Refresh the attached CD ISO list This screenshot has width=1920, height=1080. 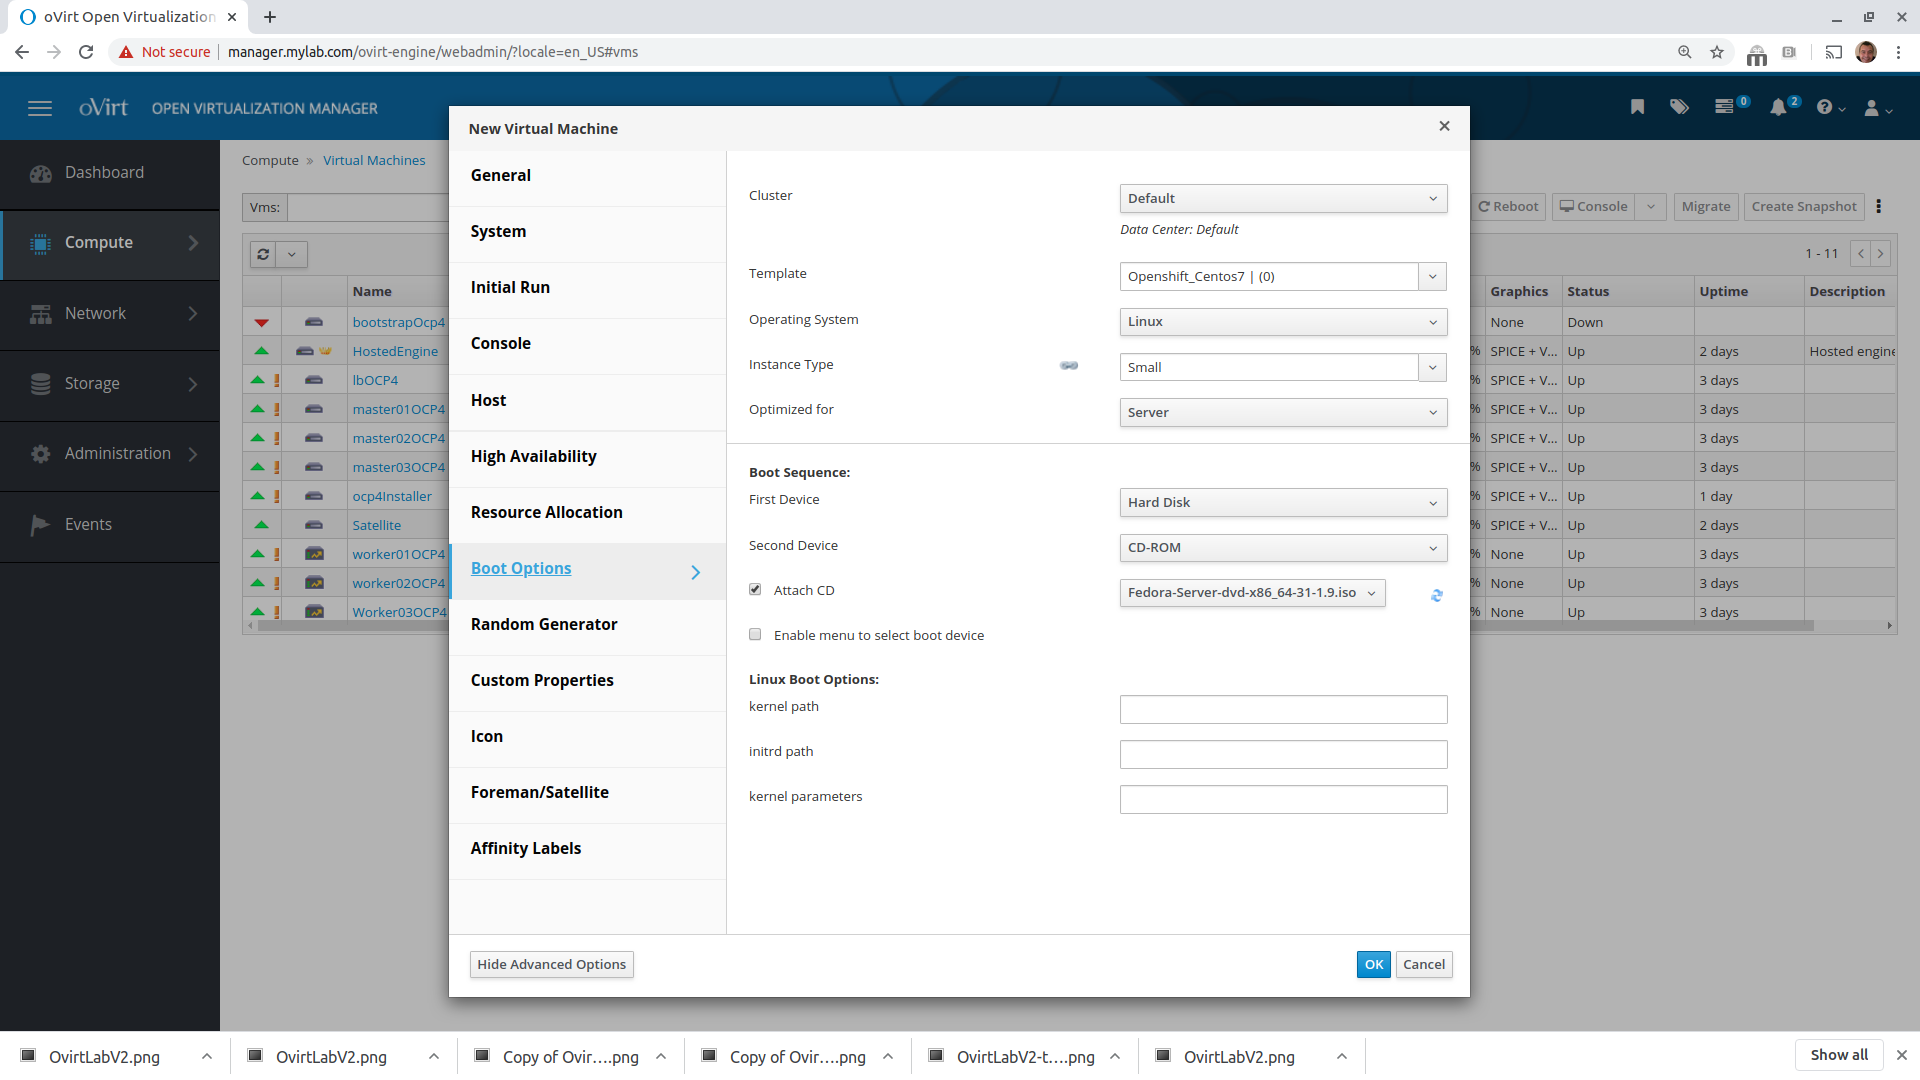[x=1437, y=595]
